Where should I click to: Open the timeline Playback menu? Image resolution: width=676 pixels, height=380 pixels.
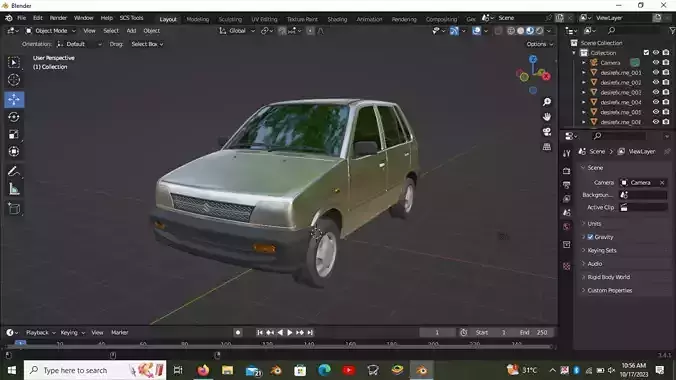tap(41, 333)
